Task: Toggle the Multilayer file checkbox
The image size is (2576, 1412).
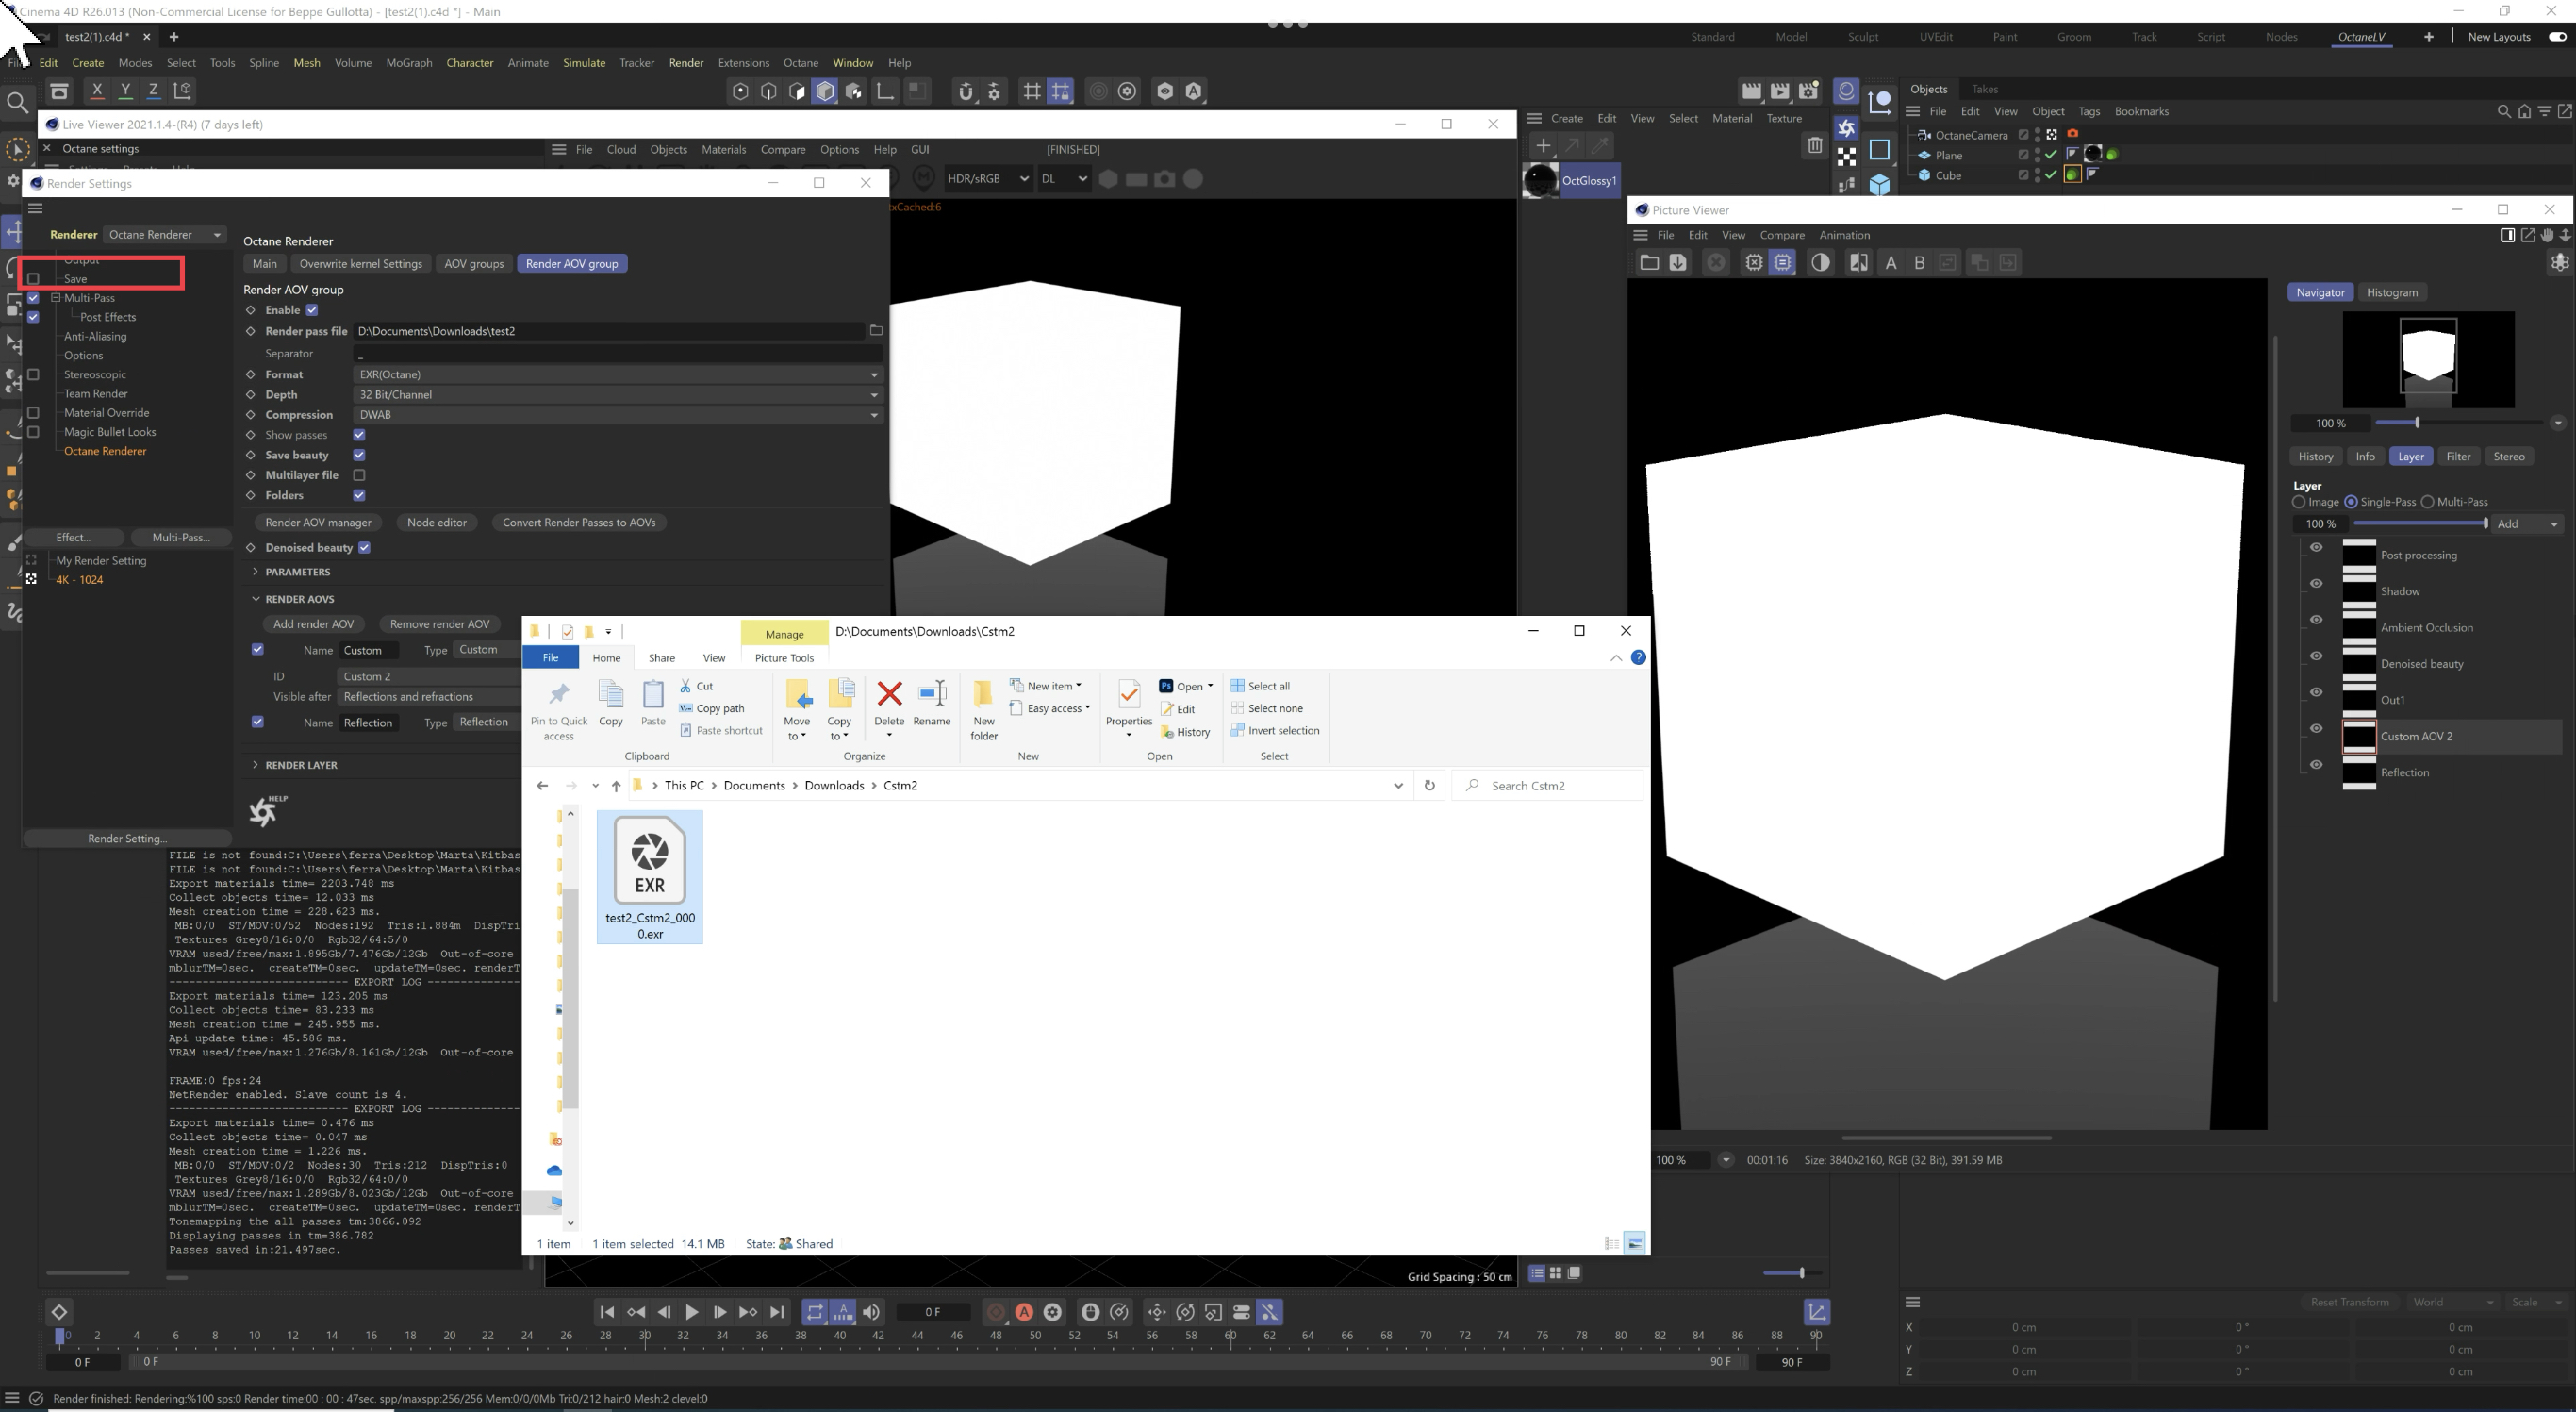Action: 359,475
